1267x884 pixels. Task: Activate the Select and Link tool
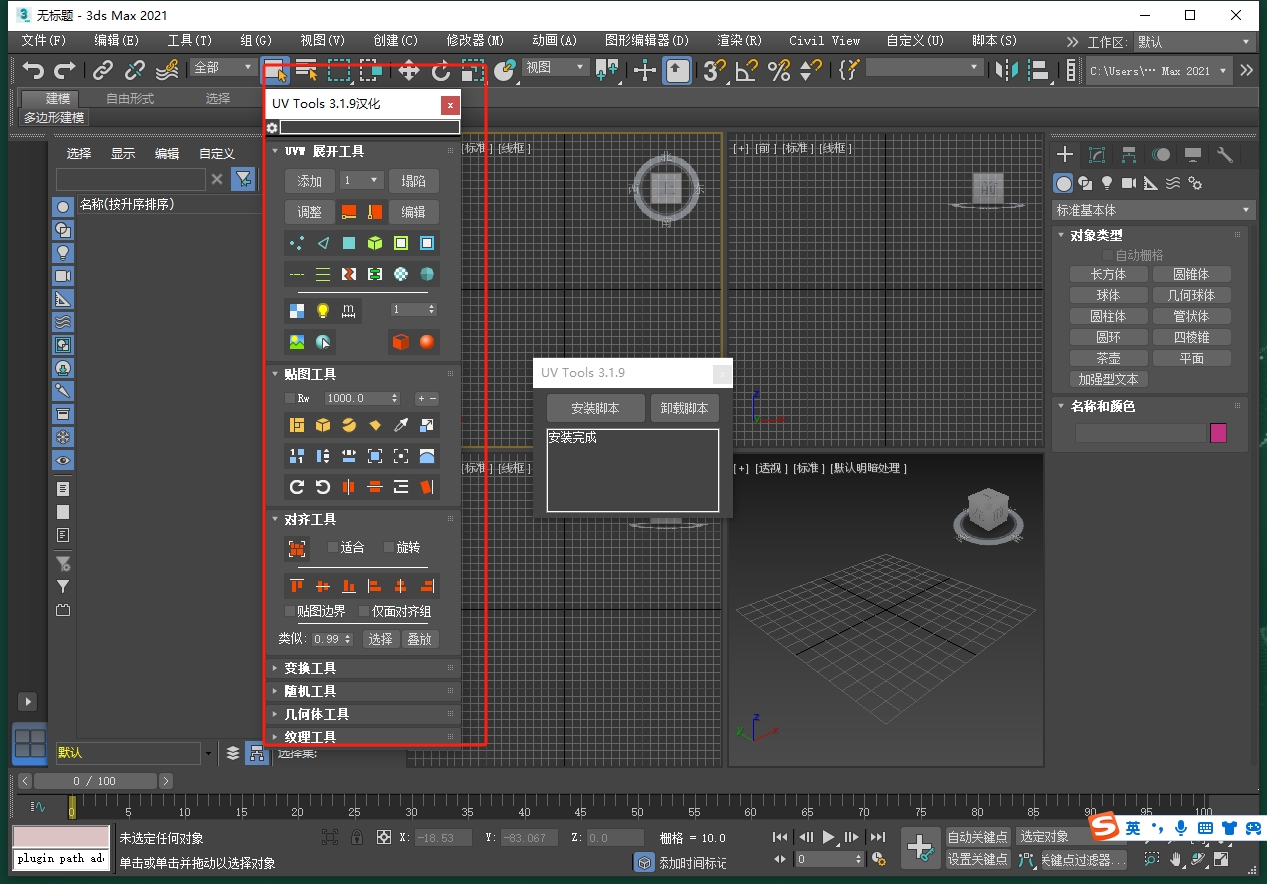pos(101,70)
